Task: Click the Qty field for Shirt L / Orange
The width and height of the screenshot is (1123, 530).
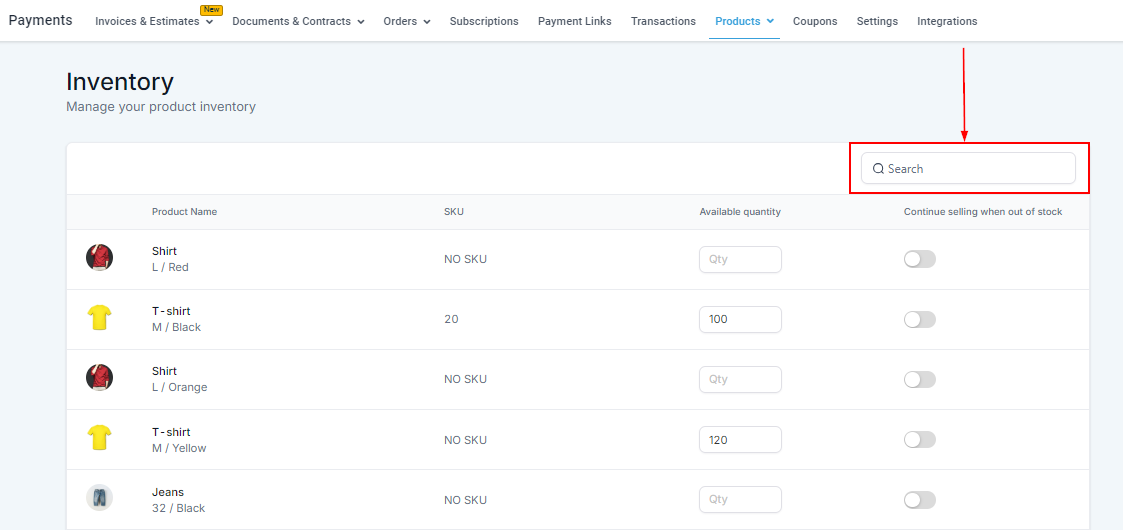Action: [x=740, y=380]
